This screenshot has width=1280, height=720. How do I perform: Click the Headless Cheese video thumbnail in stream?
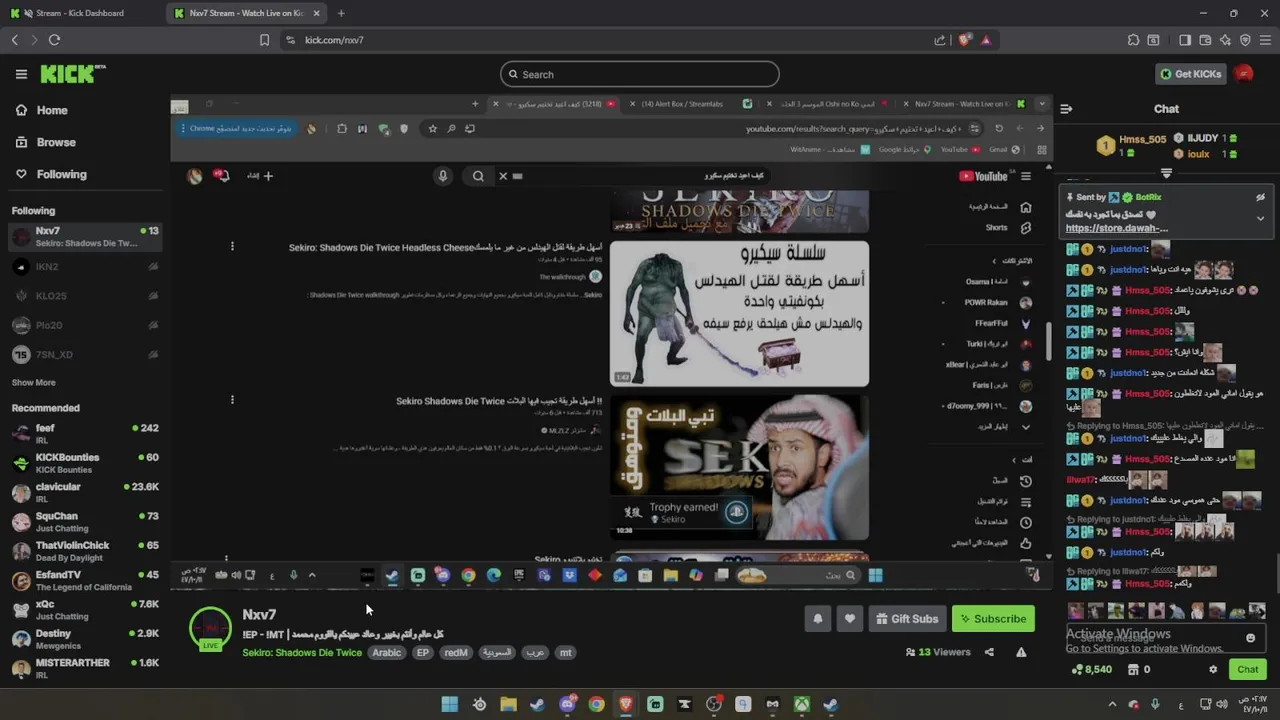pyautogui.click(x=739, y=313)
